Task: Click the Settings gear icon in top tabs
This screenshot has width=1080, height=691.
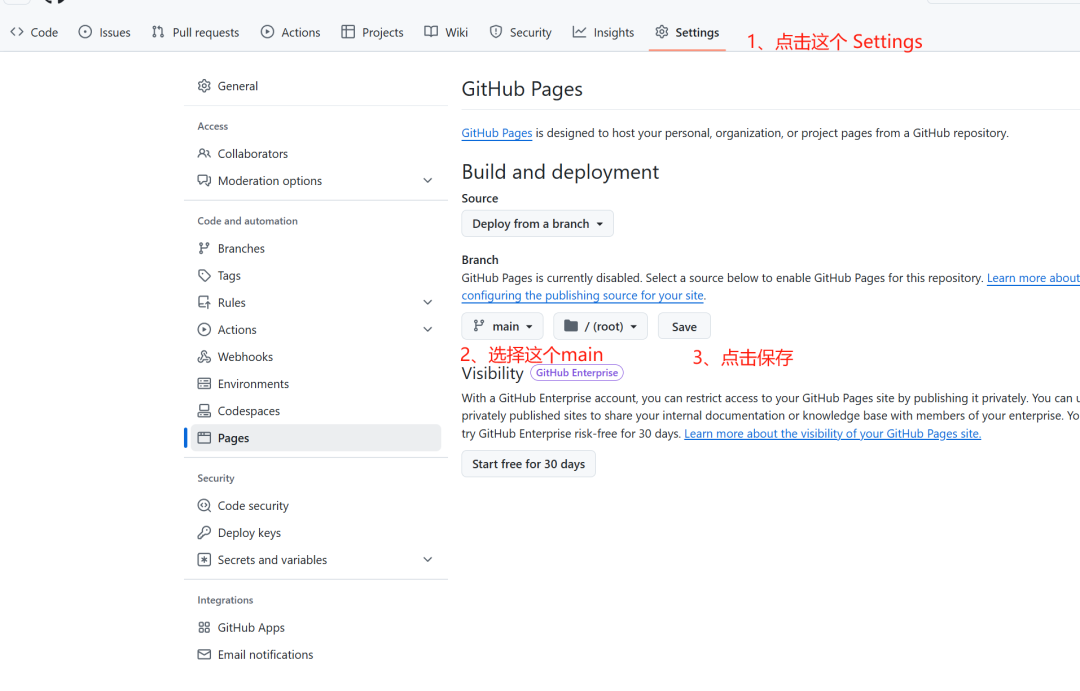Action: 662,32
